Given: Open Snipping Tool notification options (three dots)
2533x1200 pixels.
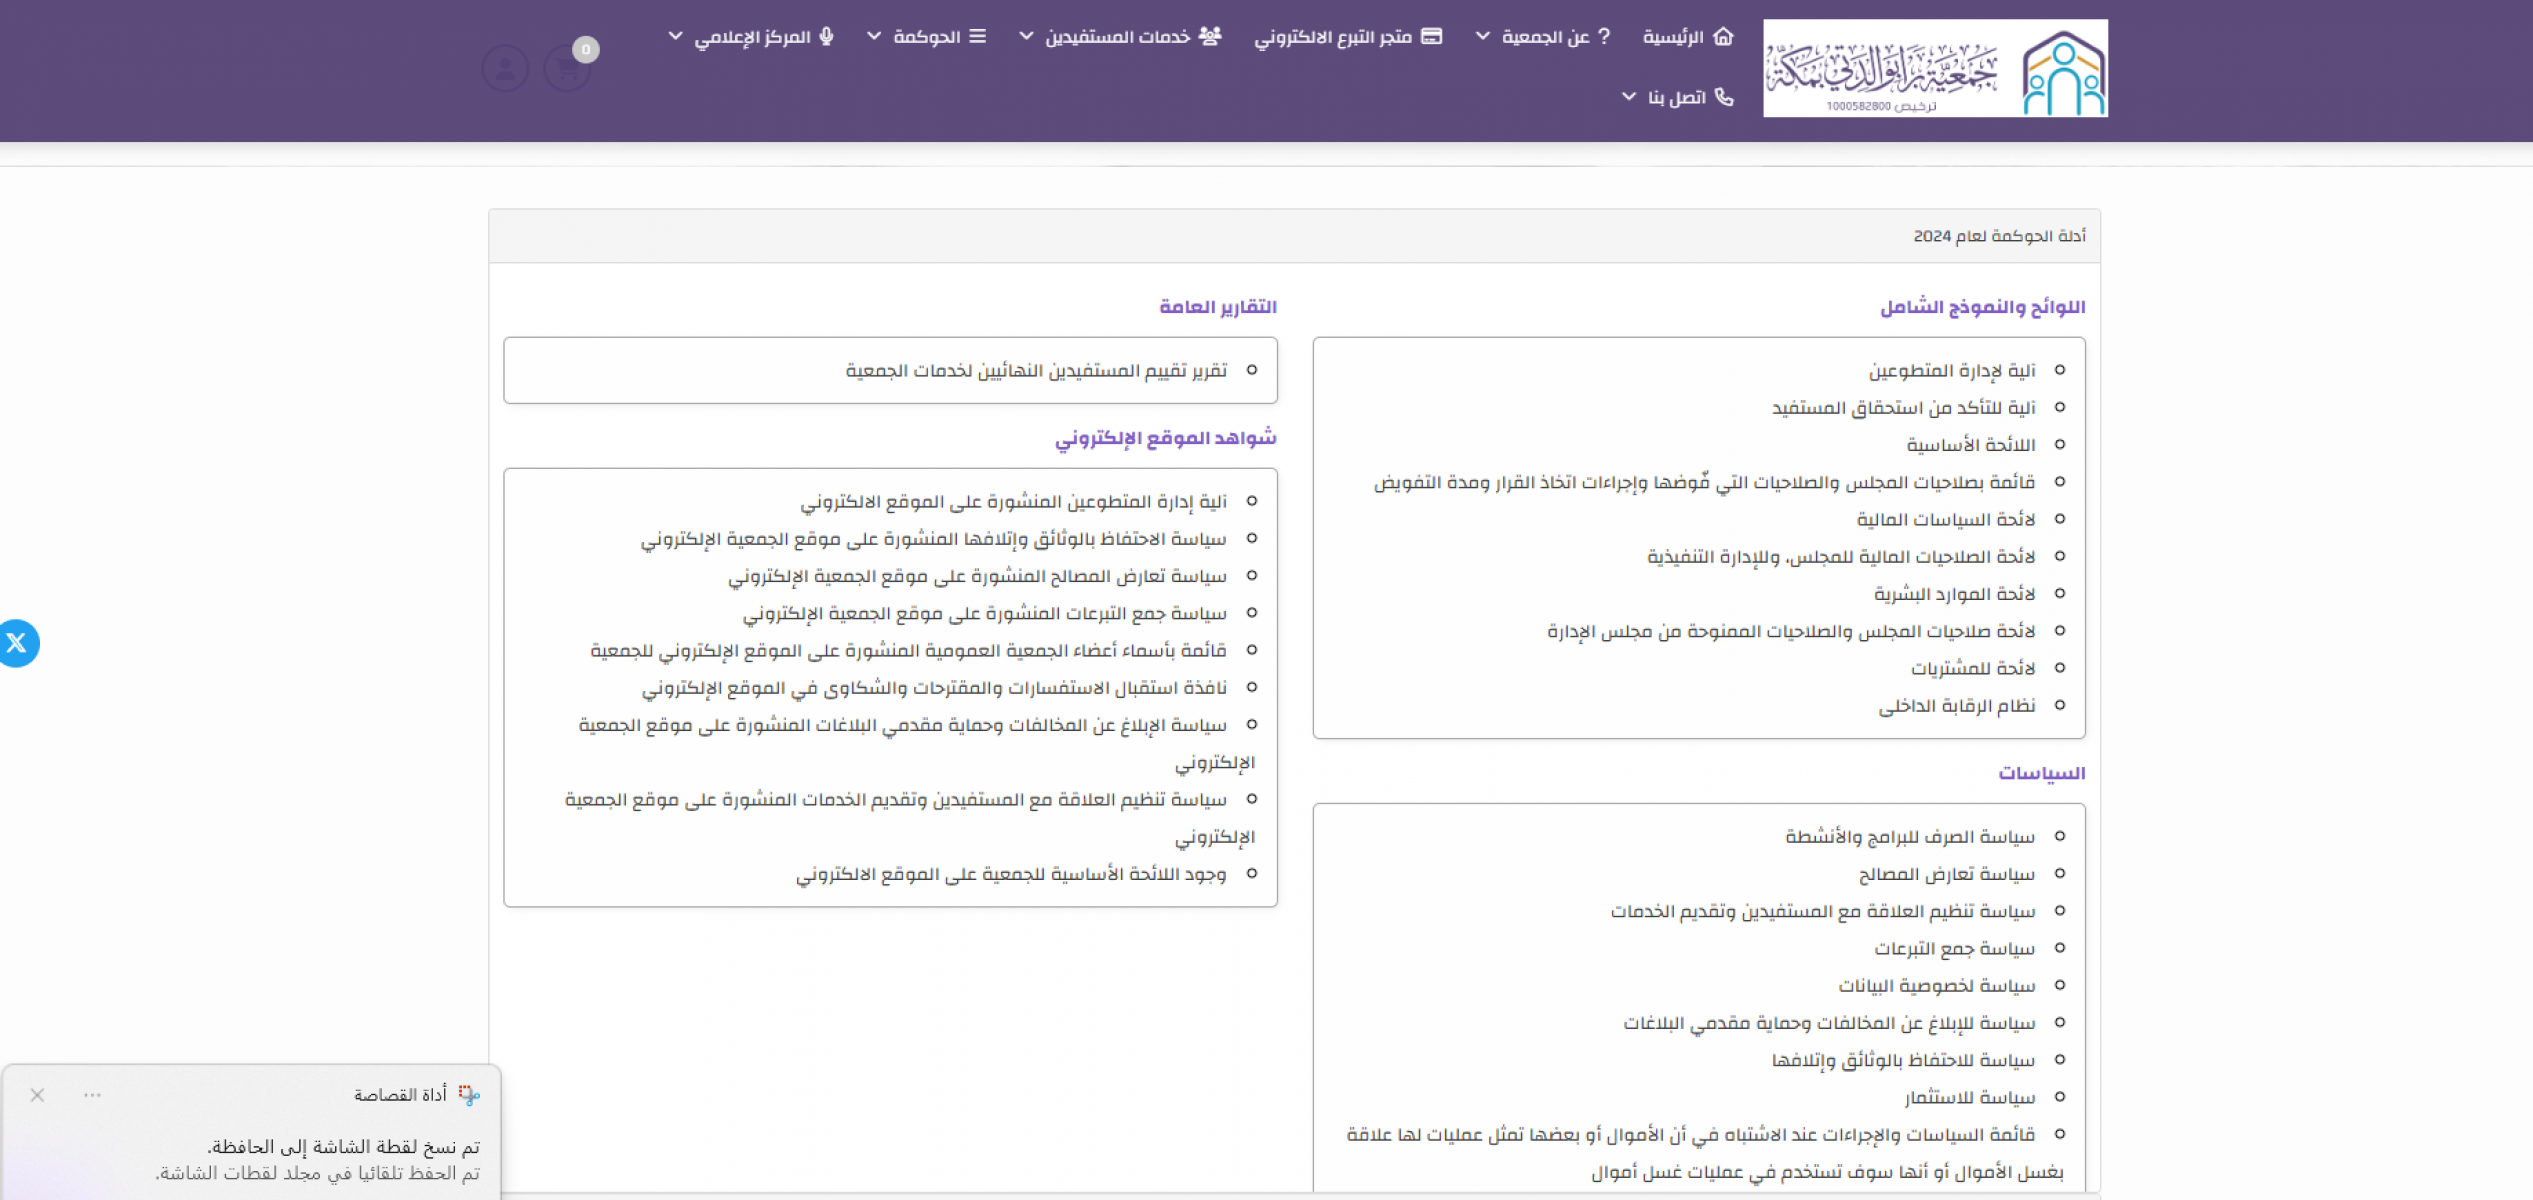Looking at the screenshot, I should 92,1095.
